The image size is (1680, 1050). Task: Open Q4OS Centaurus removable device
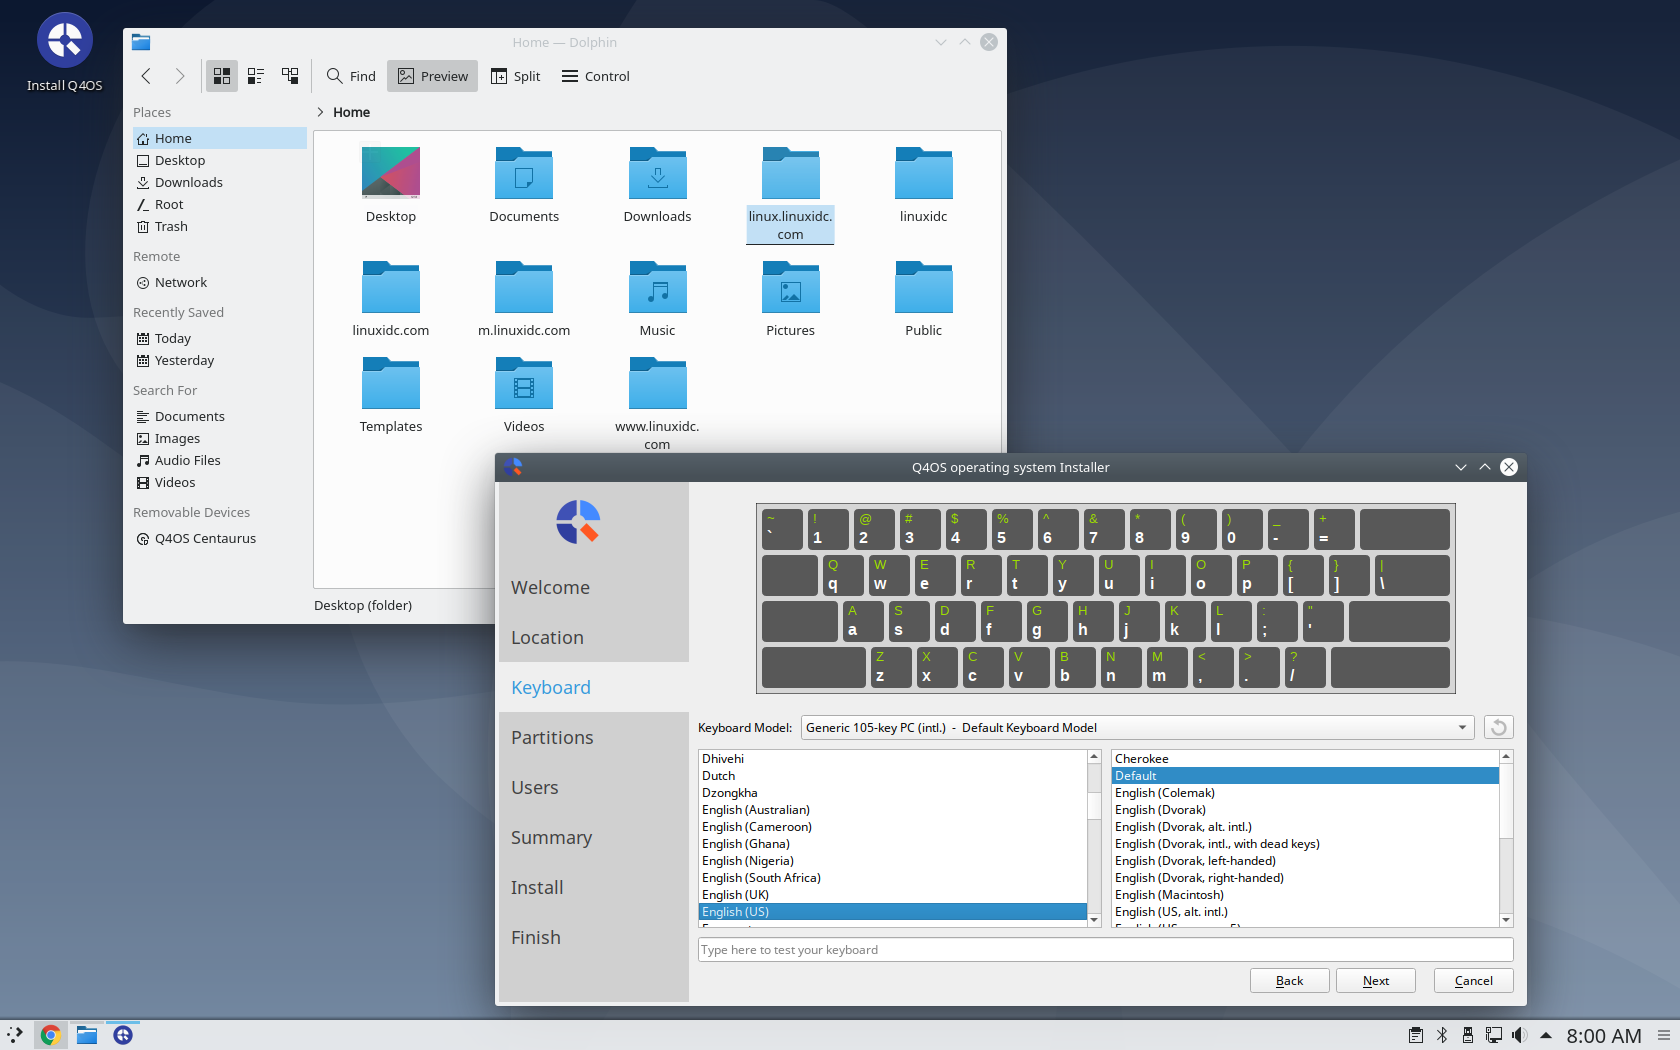click(x=220, y=538)
